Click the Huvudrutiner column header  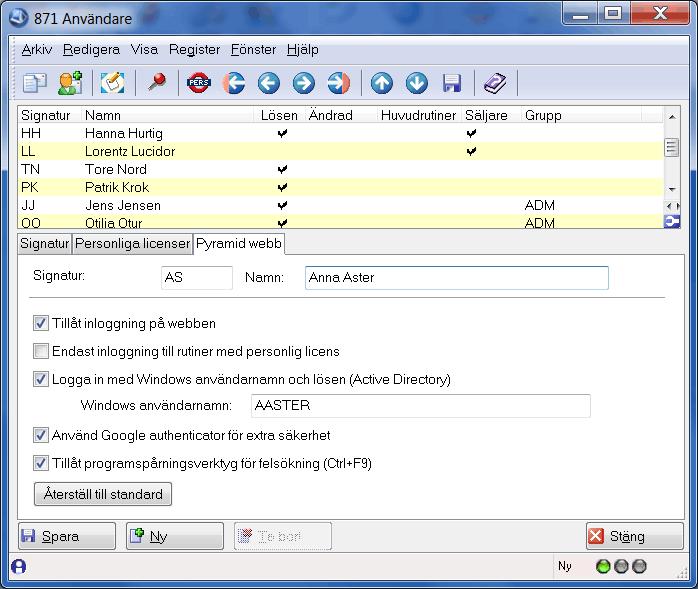click(418, 115)
